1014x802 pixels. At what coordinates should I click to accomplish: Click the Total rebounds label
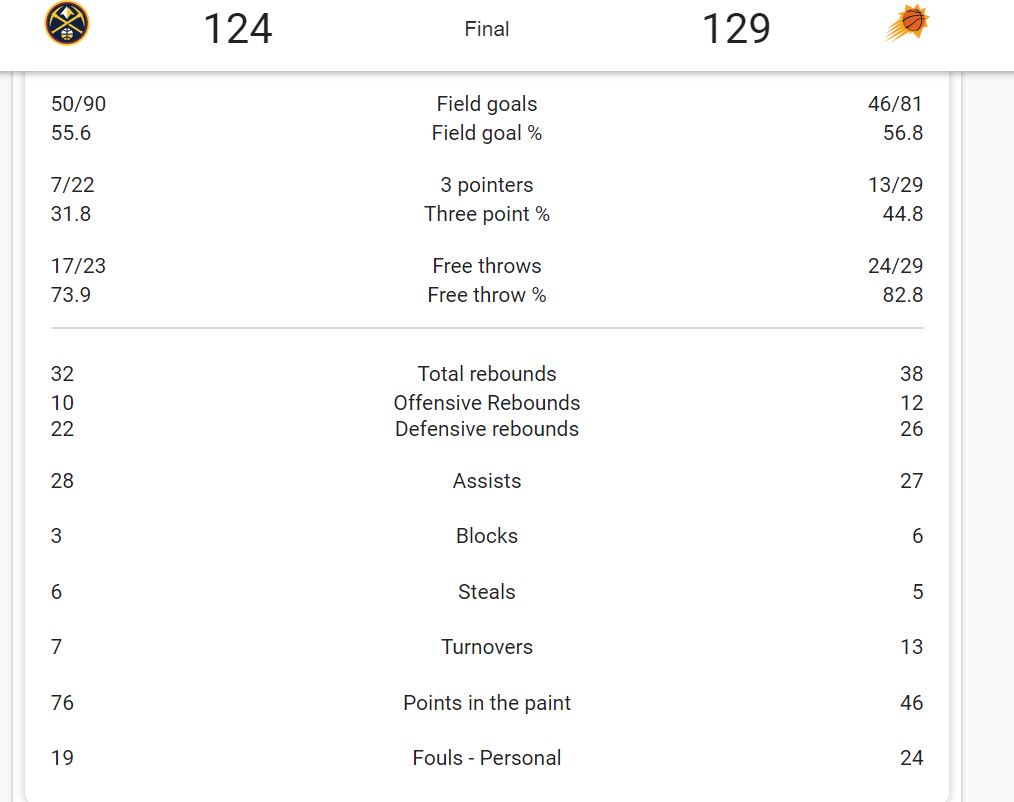(487, 374)
